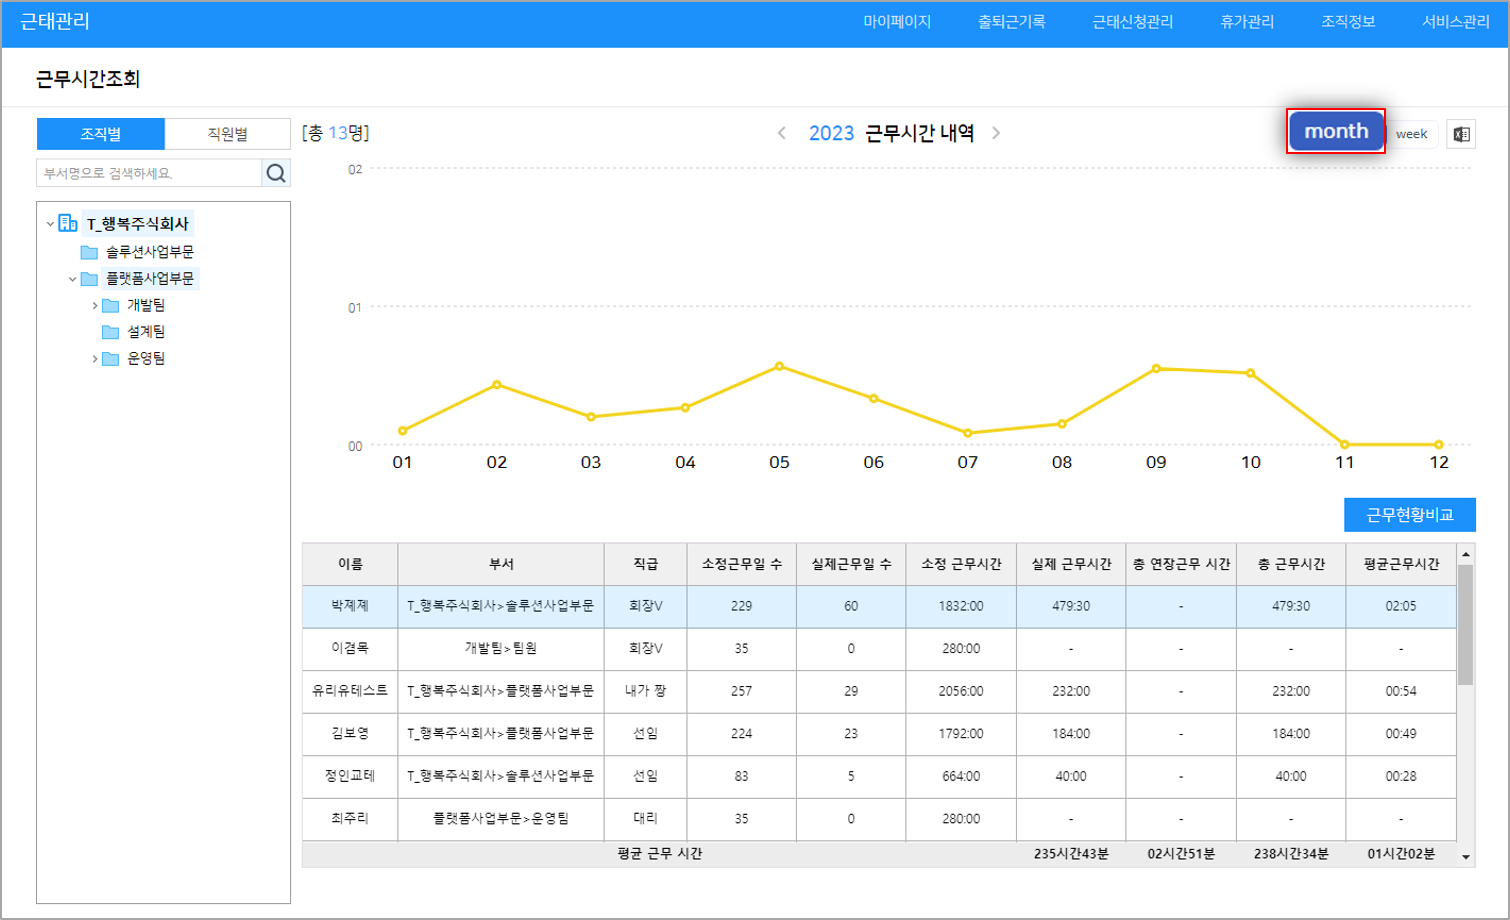Click the 총 13명 count label
This screenshot has width=1510, height=920.
336,133
